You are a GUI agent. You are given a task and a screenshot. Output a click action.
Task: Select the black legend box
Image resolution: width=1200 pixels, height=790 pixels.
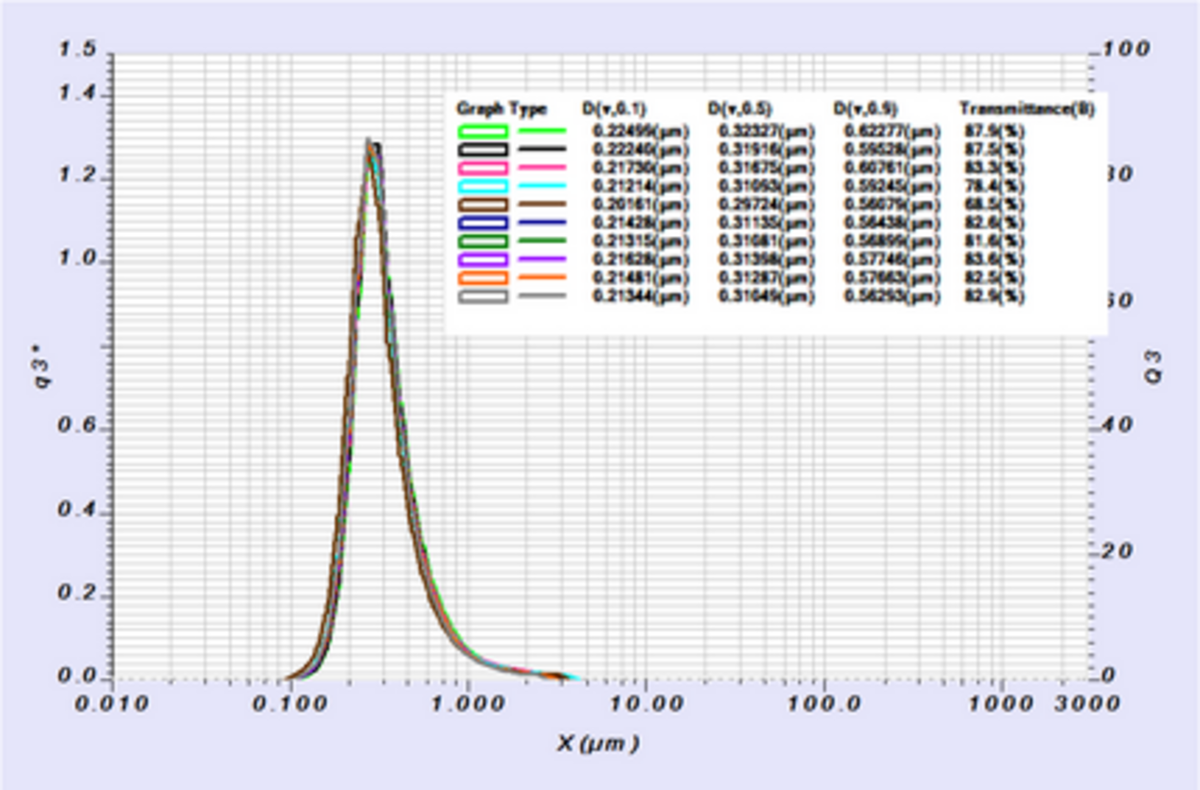tap(484, 149)
